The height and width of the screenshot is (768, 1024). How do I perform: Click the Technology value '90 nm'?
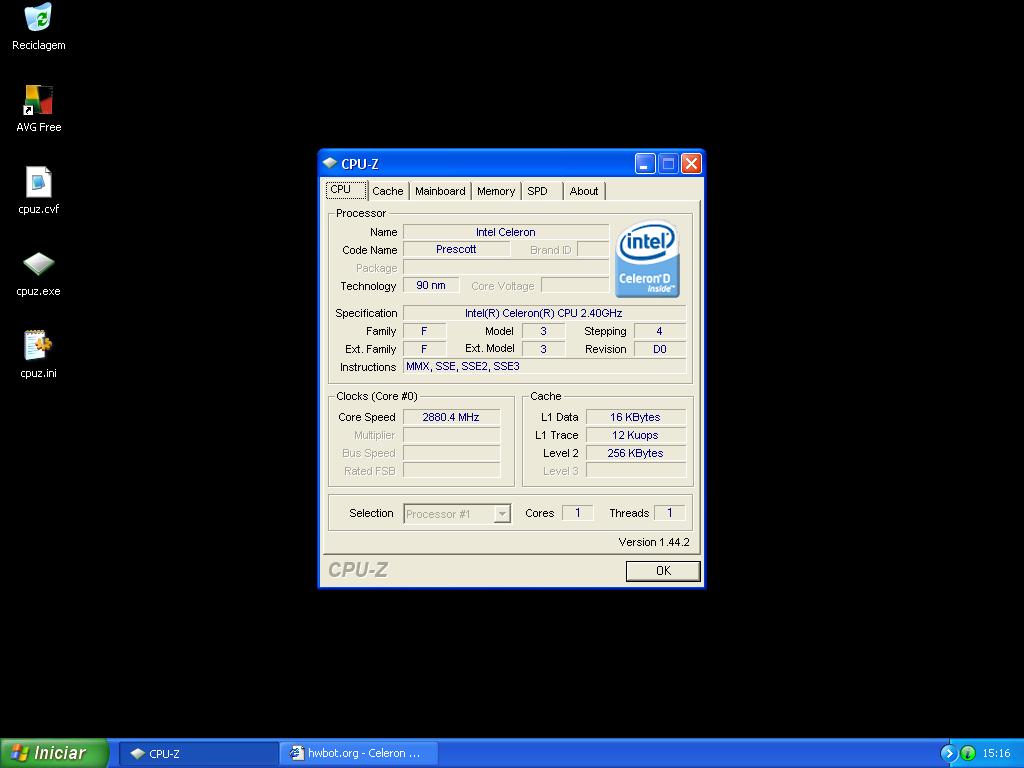click(x=431, y=285)
